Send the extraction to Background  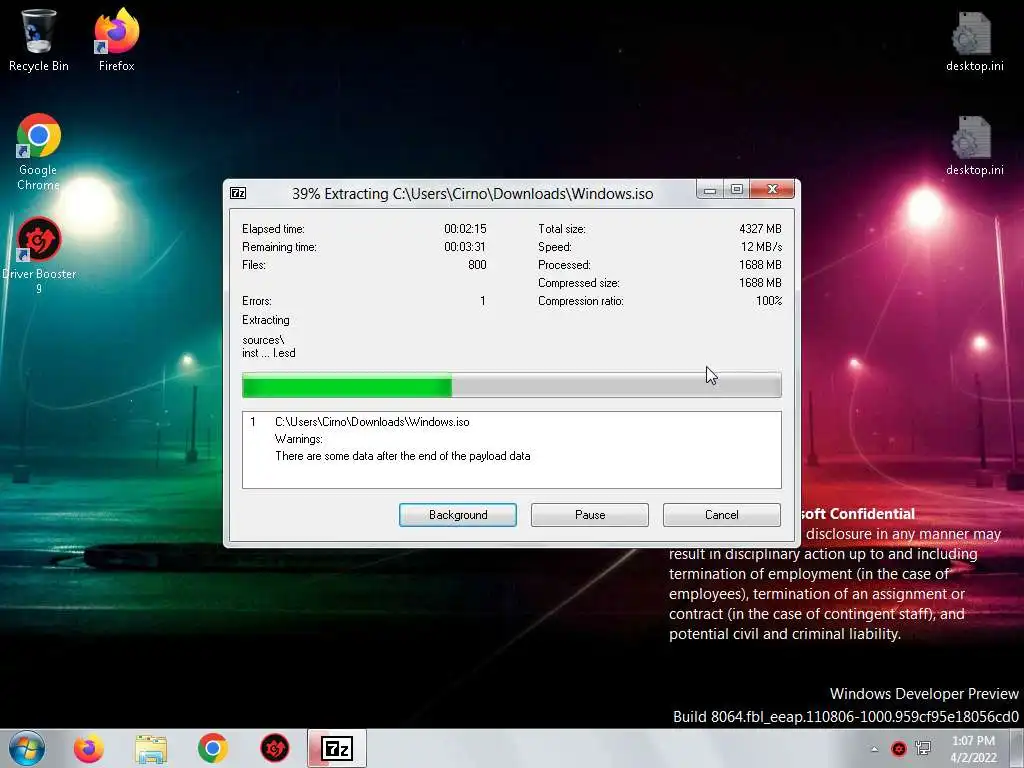458,515
